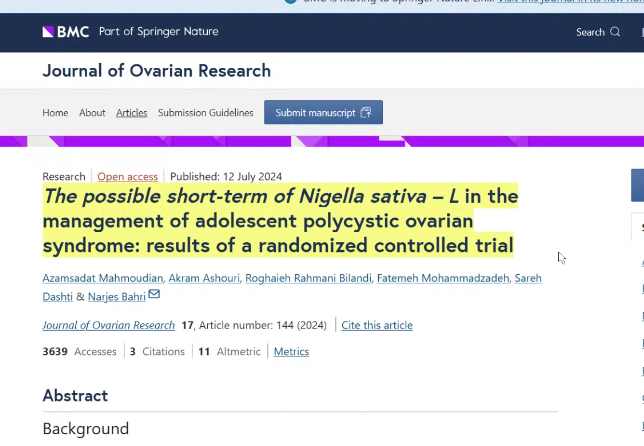Screen dimensions: 644x446
Task: Go to the Articles section
Action: point(131,113)
